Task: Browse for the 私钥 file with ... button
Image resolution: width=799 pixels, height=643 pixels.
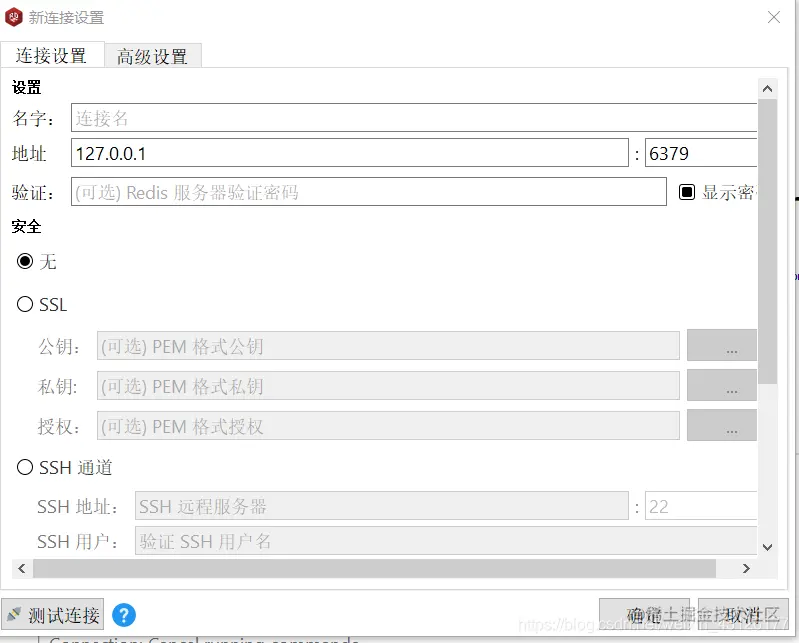Action: (x=722, y=386)
